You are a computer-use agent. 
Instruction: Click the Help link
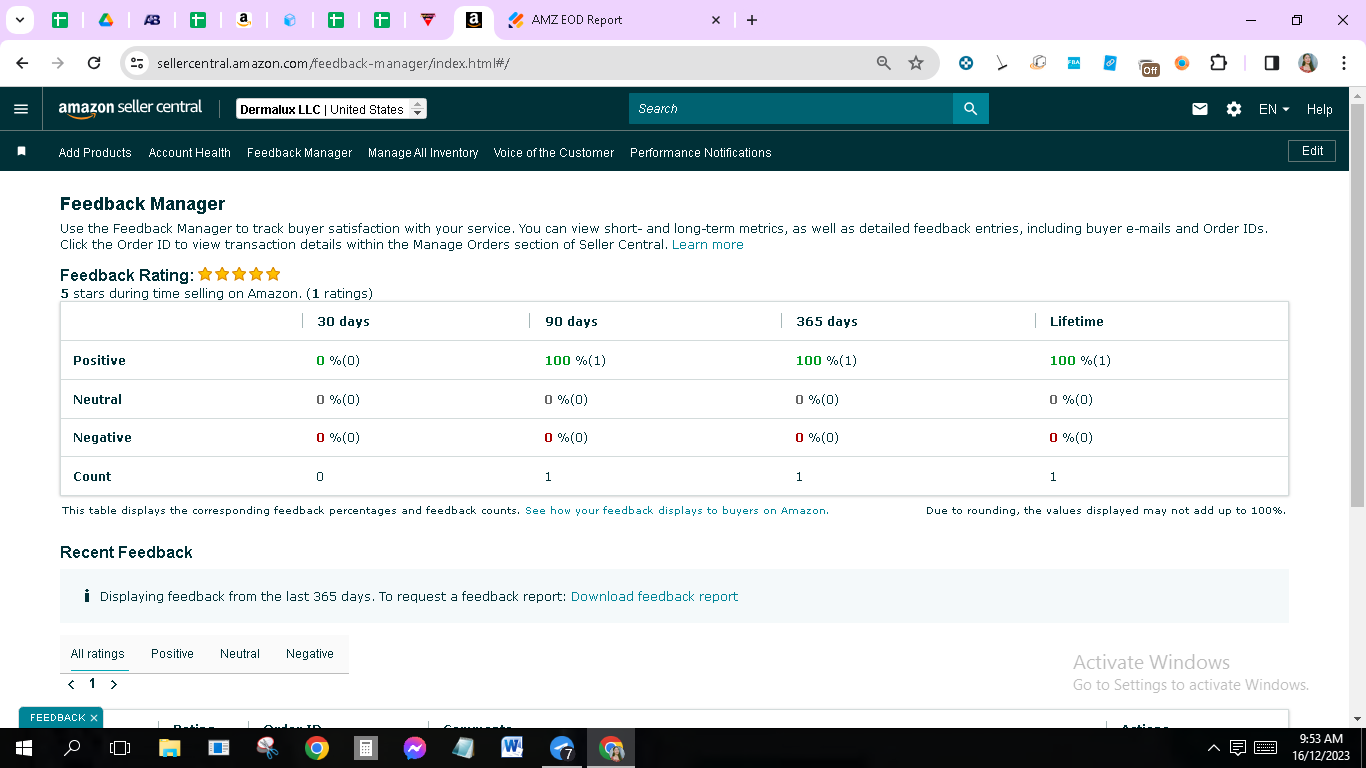(x=1319, y=109)
